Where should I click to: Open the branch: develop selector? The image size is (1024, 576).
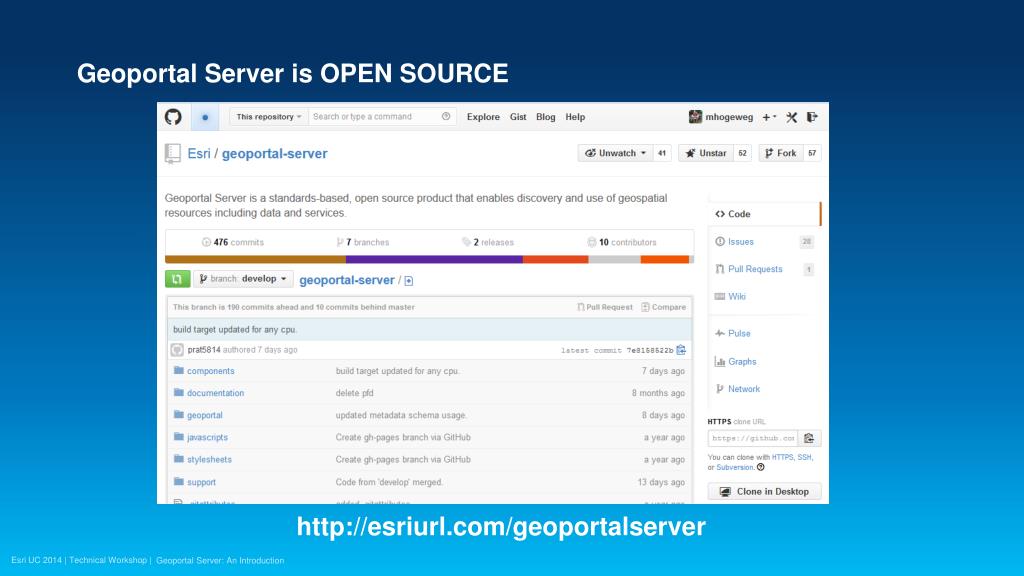point(243,279)
